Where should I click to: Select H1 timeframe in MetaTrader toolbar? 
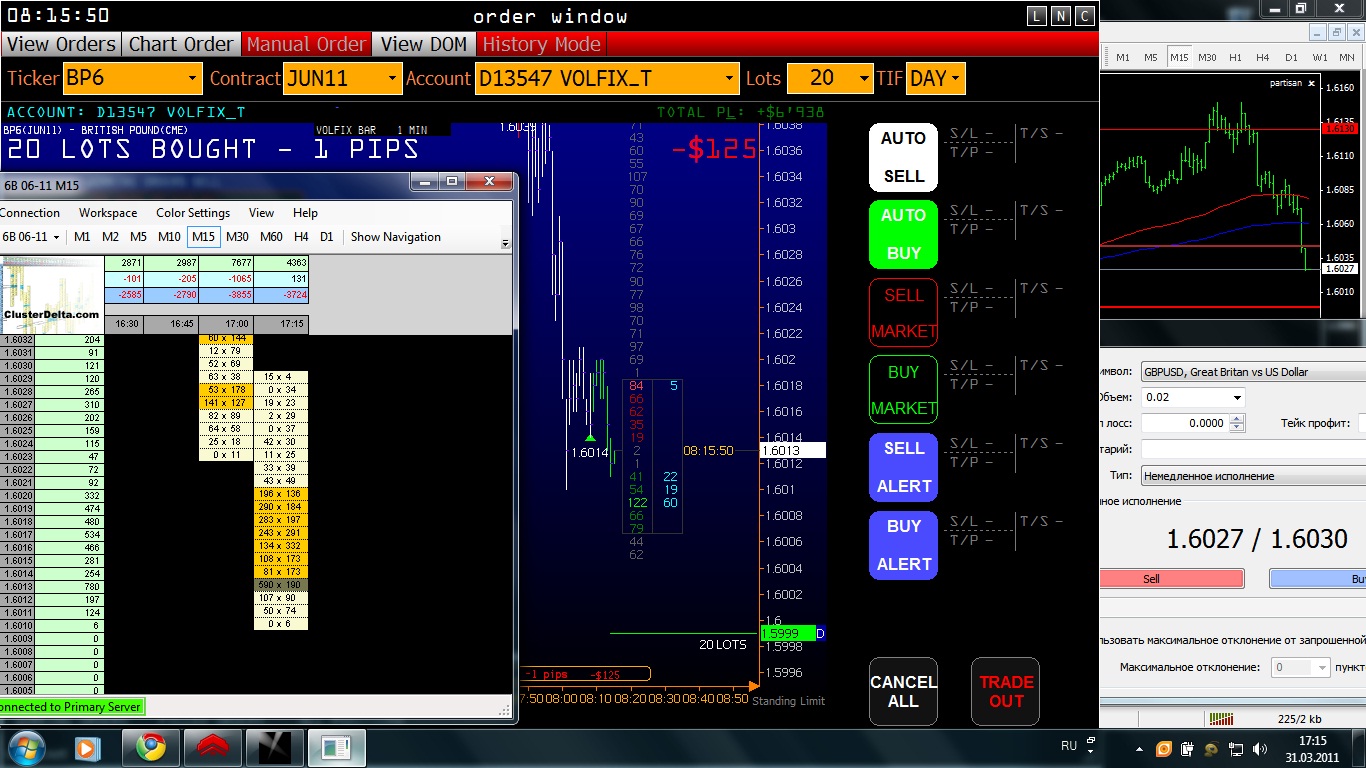pos(1235,57)
